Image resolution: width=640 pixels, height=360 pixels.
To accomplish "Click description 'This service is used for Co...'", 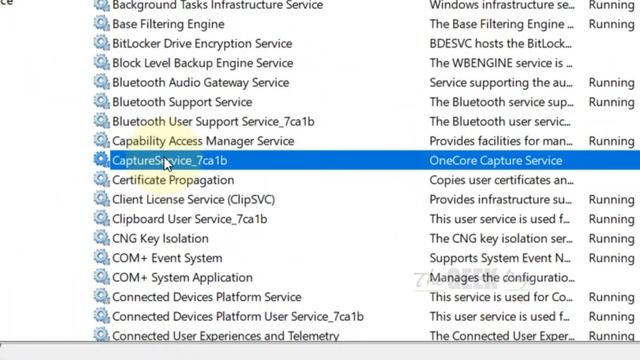I will tap(501, 297).
